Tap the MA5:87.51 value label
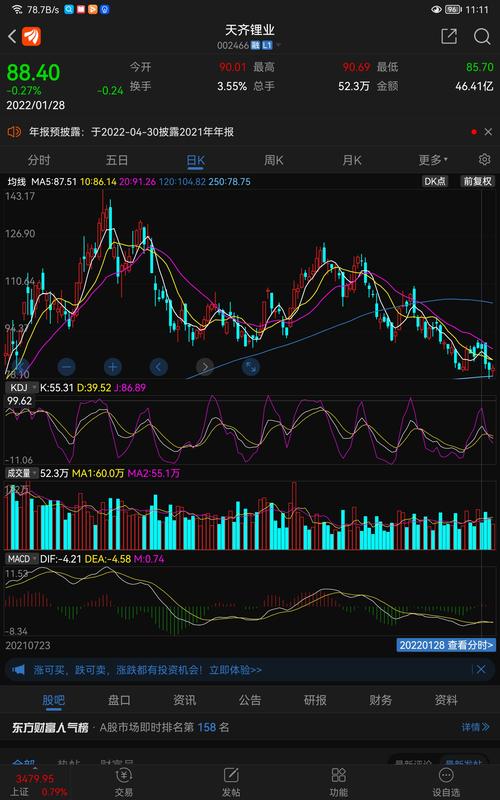The width and height of the screenshot is (500, 800). [54, 182]
